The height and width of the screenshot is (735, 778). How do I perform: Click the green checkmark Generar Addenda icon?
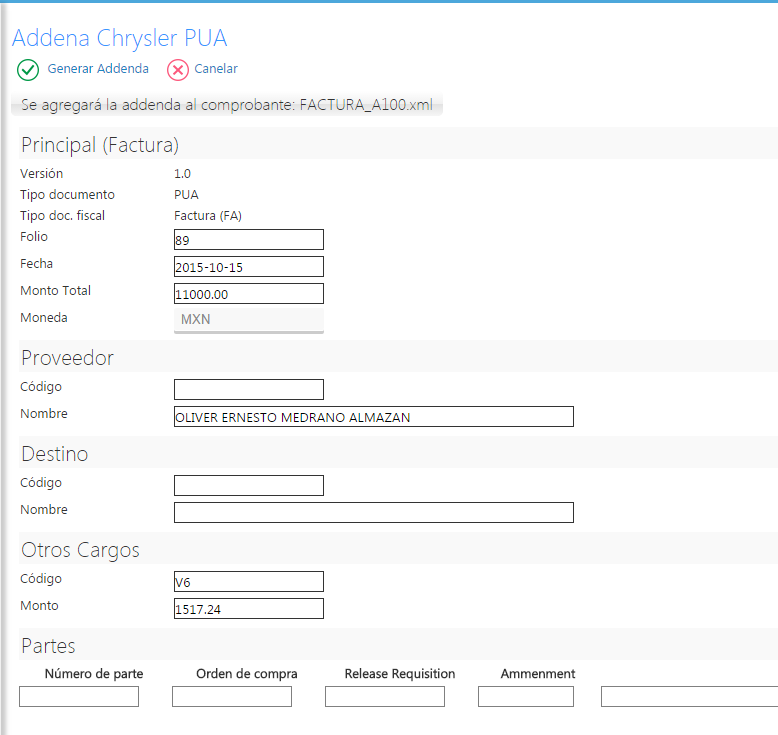click(28, 70)
